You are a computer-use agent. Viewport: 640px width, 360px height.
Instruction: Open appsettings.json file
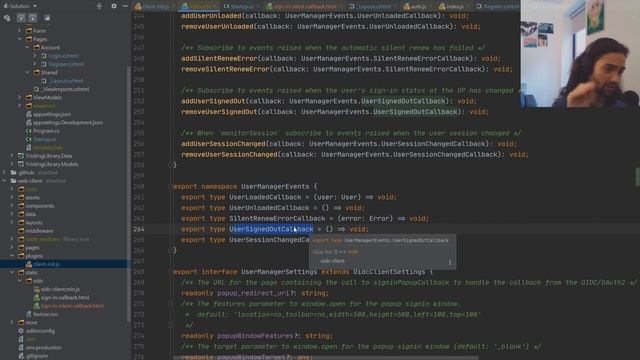click(x=52, y=114)
